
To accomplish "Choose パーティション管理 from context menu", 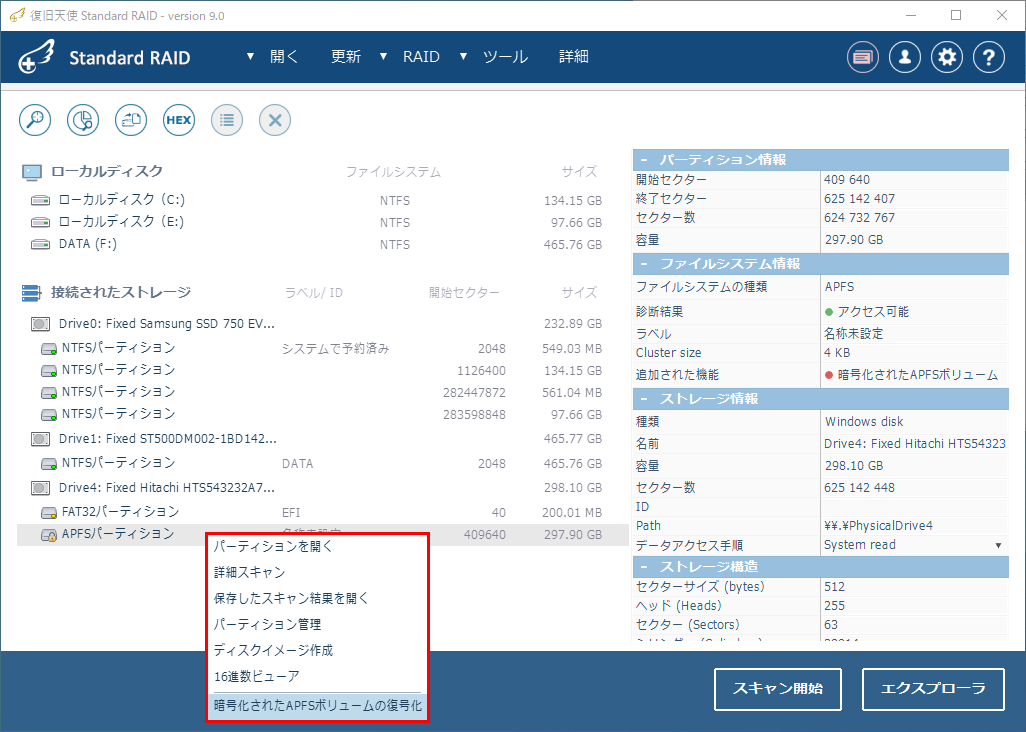I will pyautogui.click(x=317, y=624).
